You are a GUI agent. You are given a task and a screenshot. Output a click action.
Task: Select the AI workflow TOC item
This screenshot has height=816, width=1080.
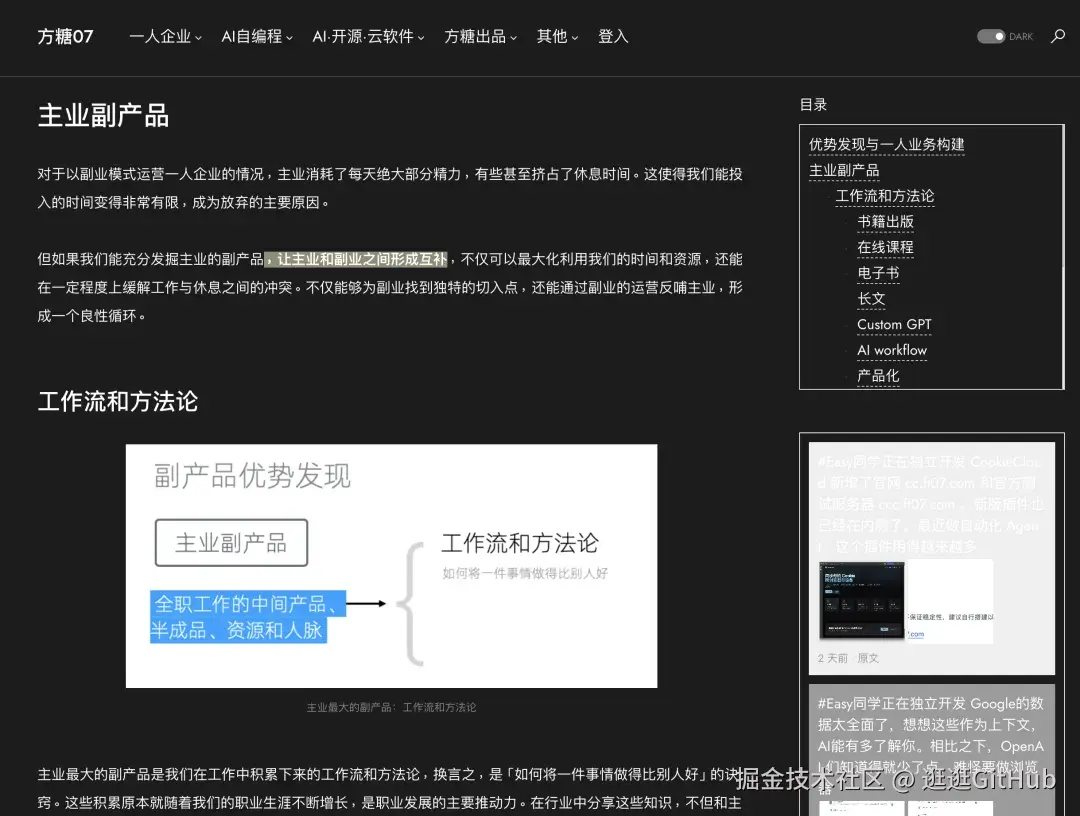pyautogui.click(x=891, y=350)
